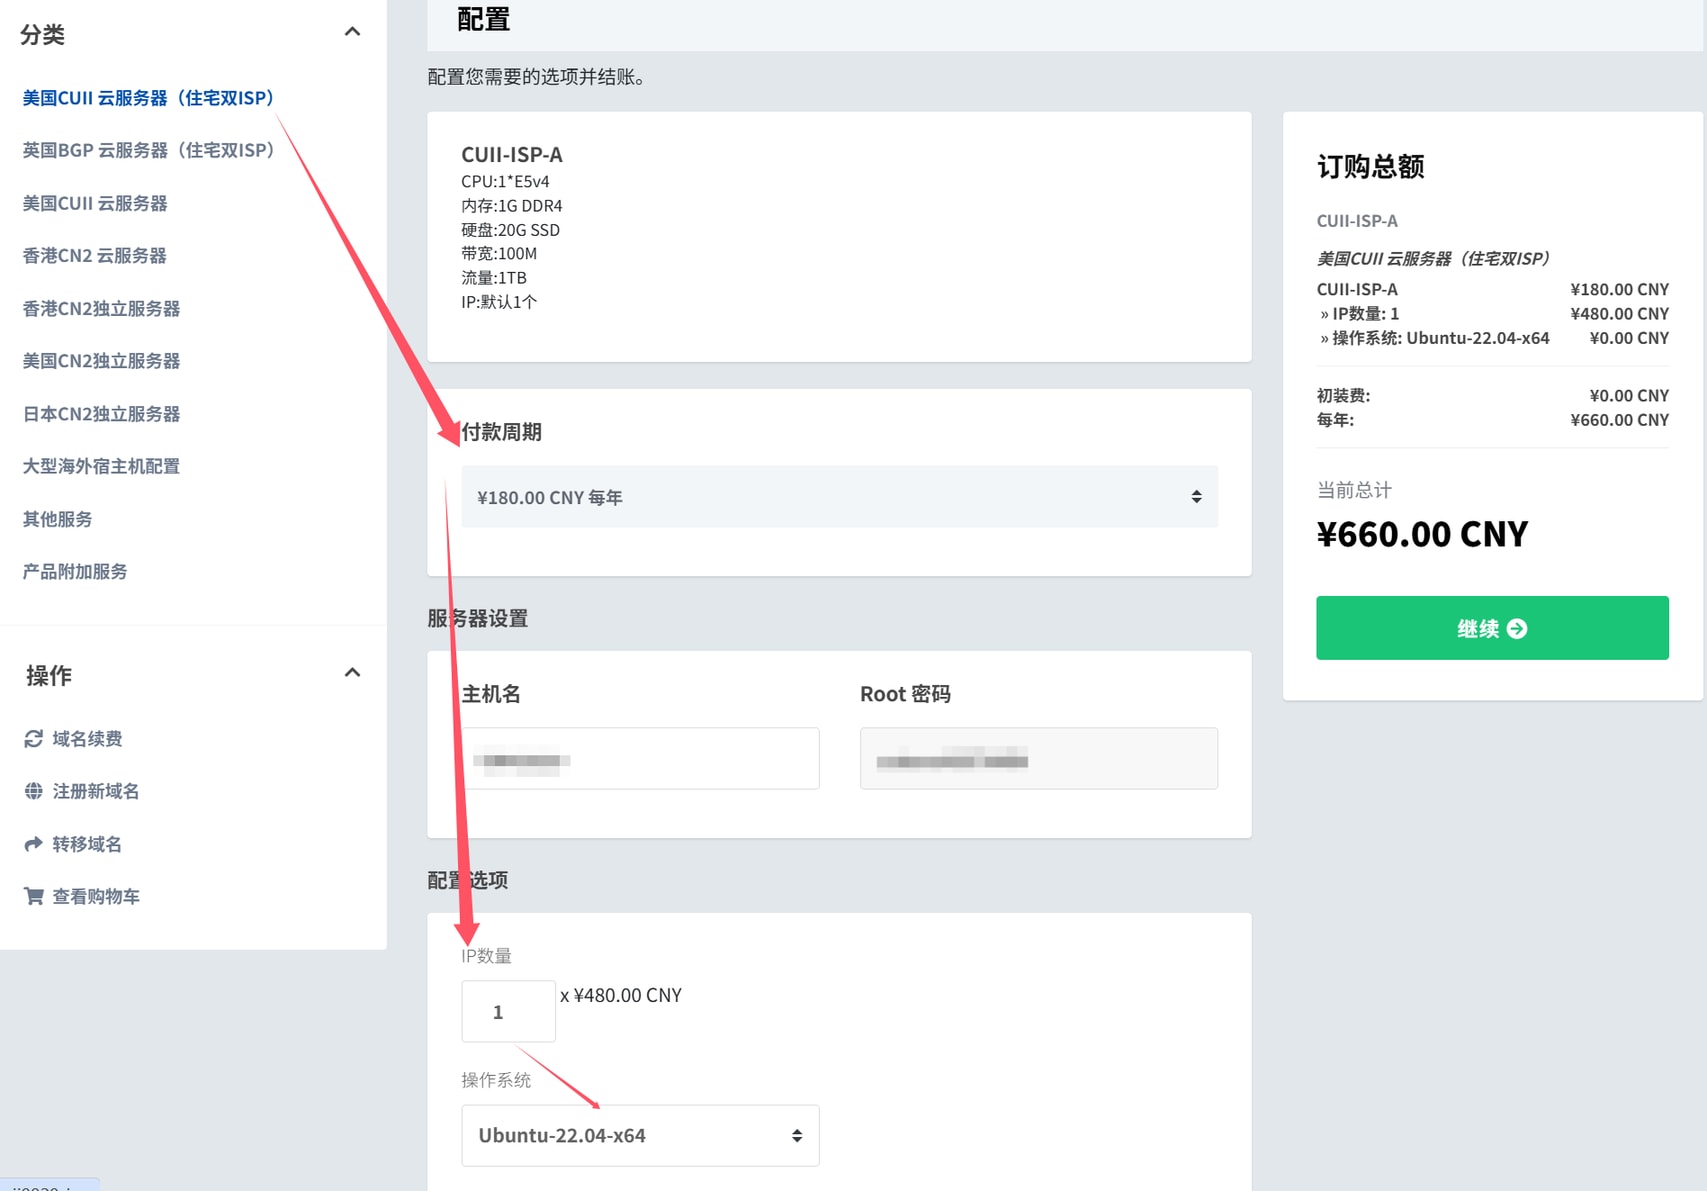This screenshot has width=1707, height=1191.
Task: Click the share arrow icon beside 转移域名
Action: (33, 844)
